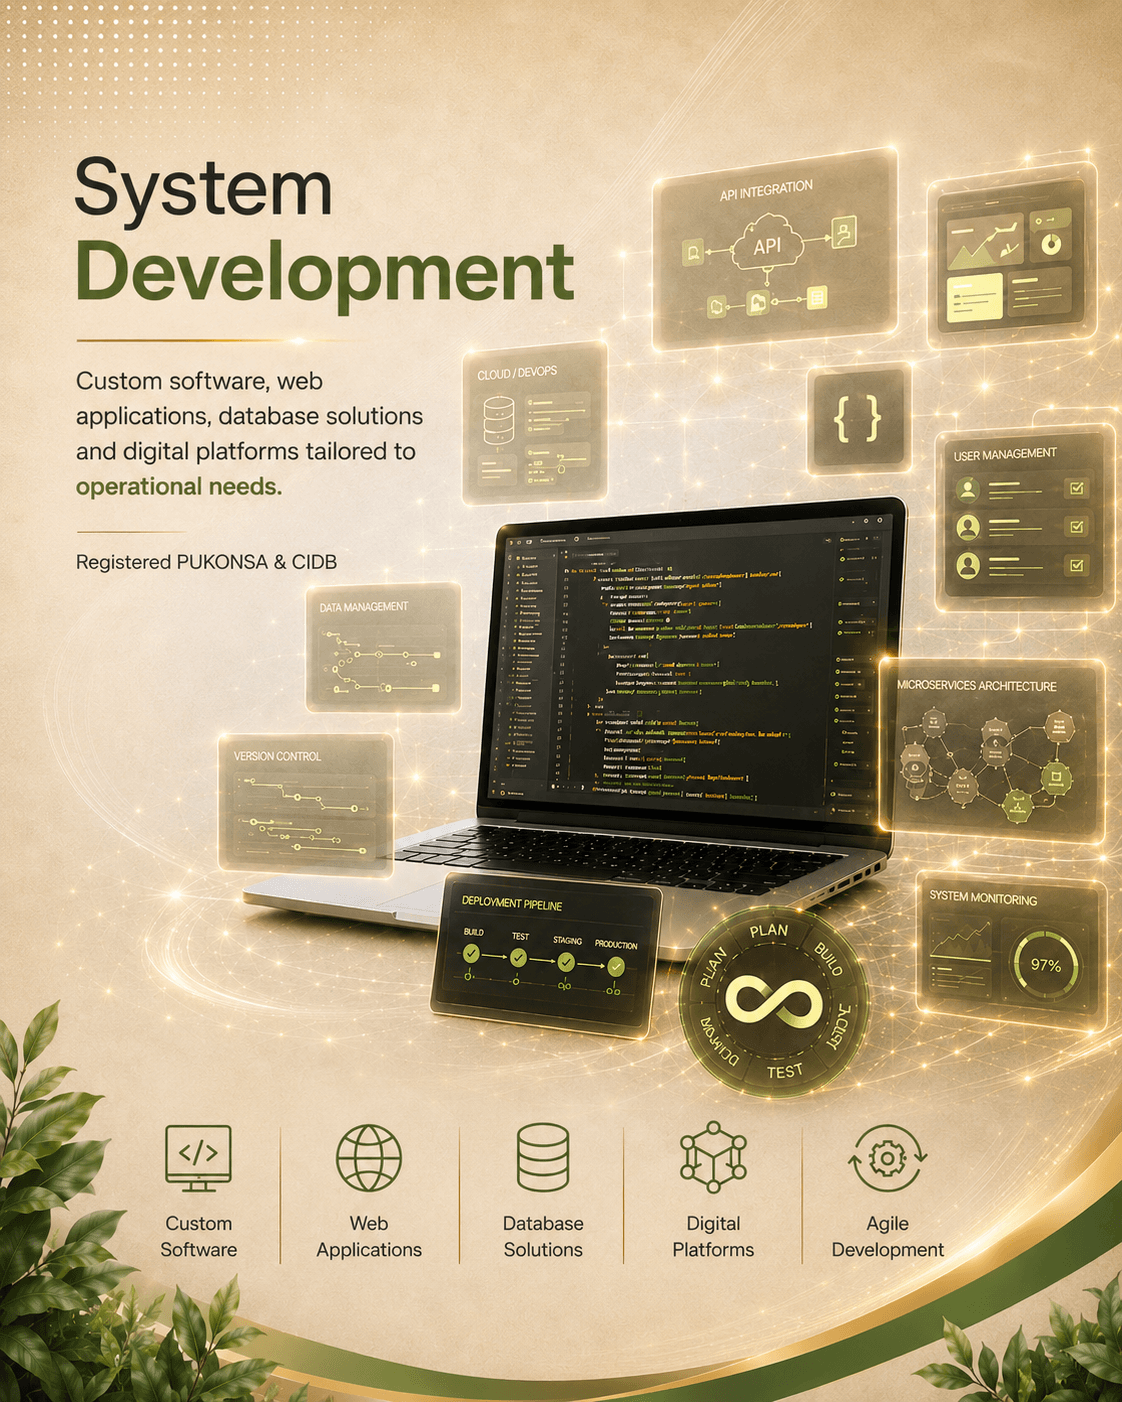The width and height of the screenshot is (1122, 1402).
Task: Click the 'USER MANAGEMENT' card title
Action: point(1005,454)
